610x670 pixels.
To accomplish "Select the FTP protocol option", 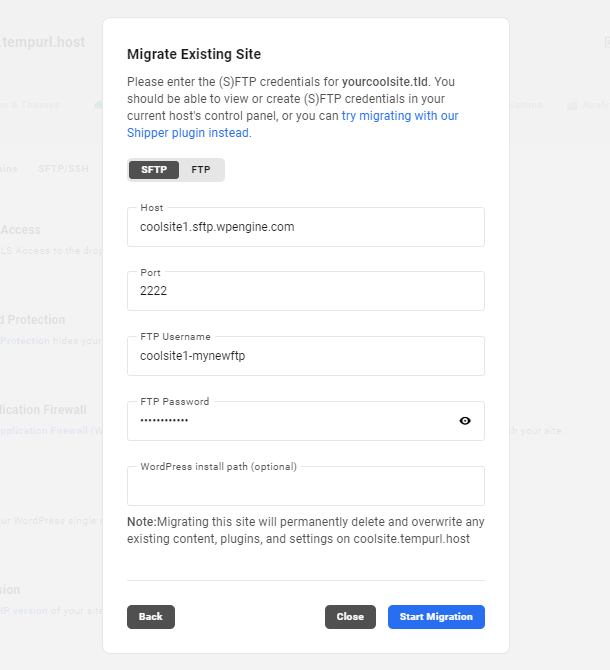I will pos(201,170).
